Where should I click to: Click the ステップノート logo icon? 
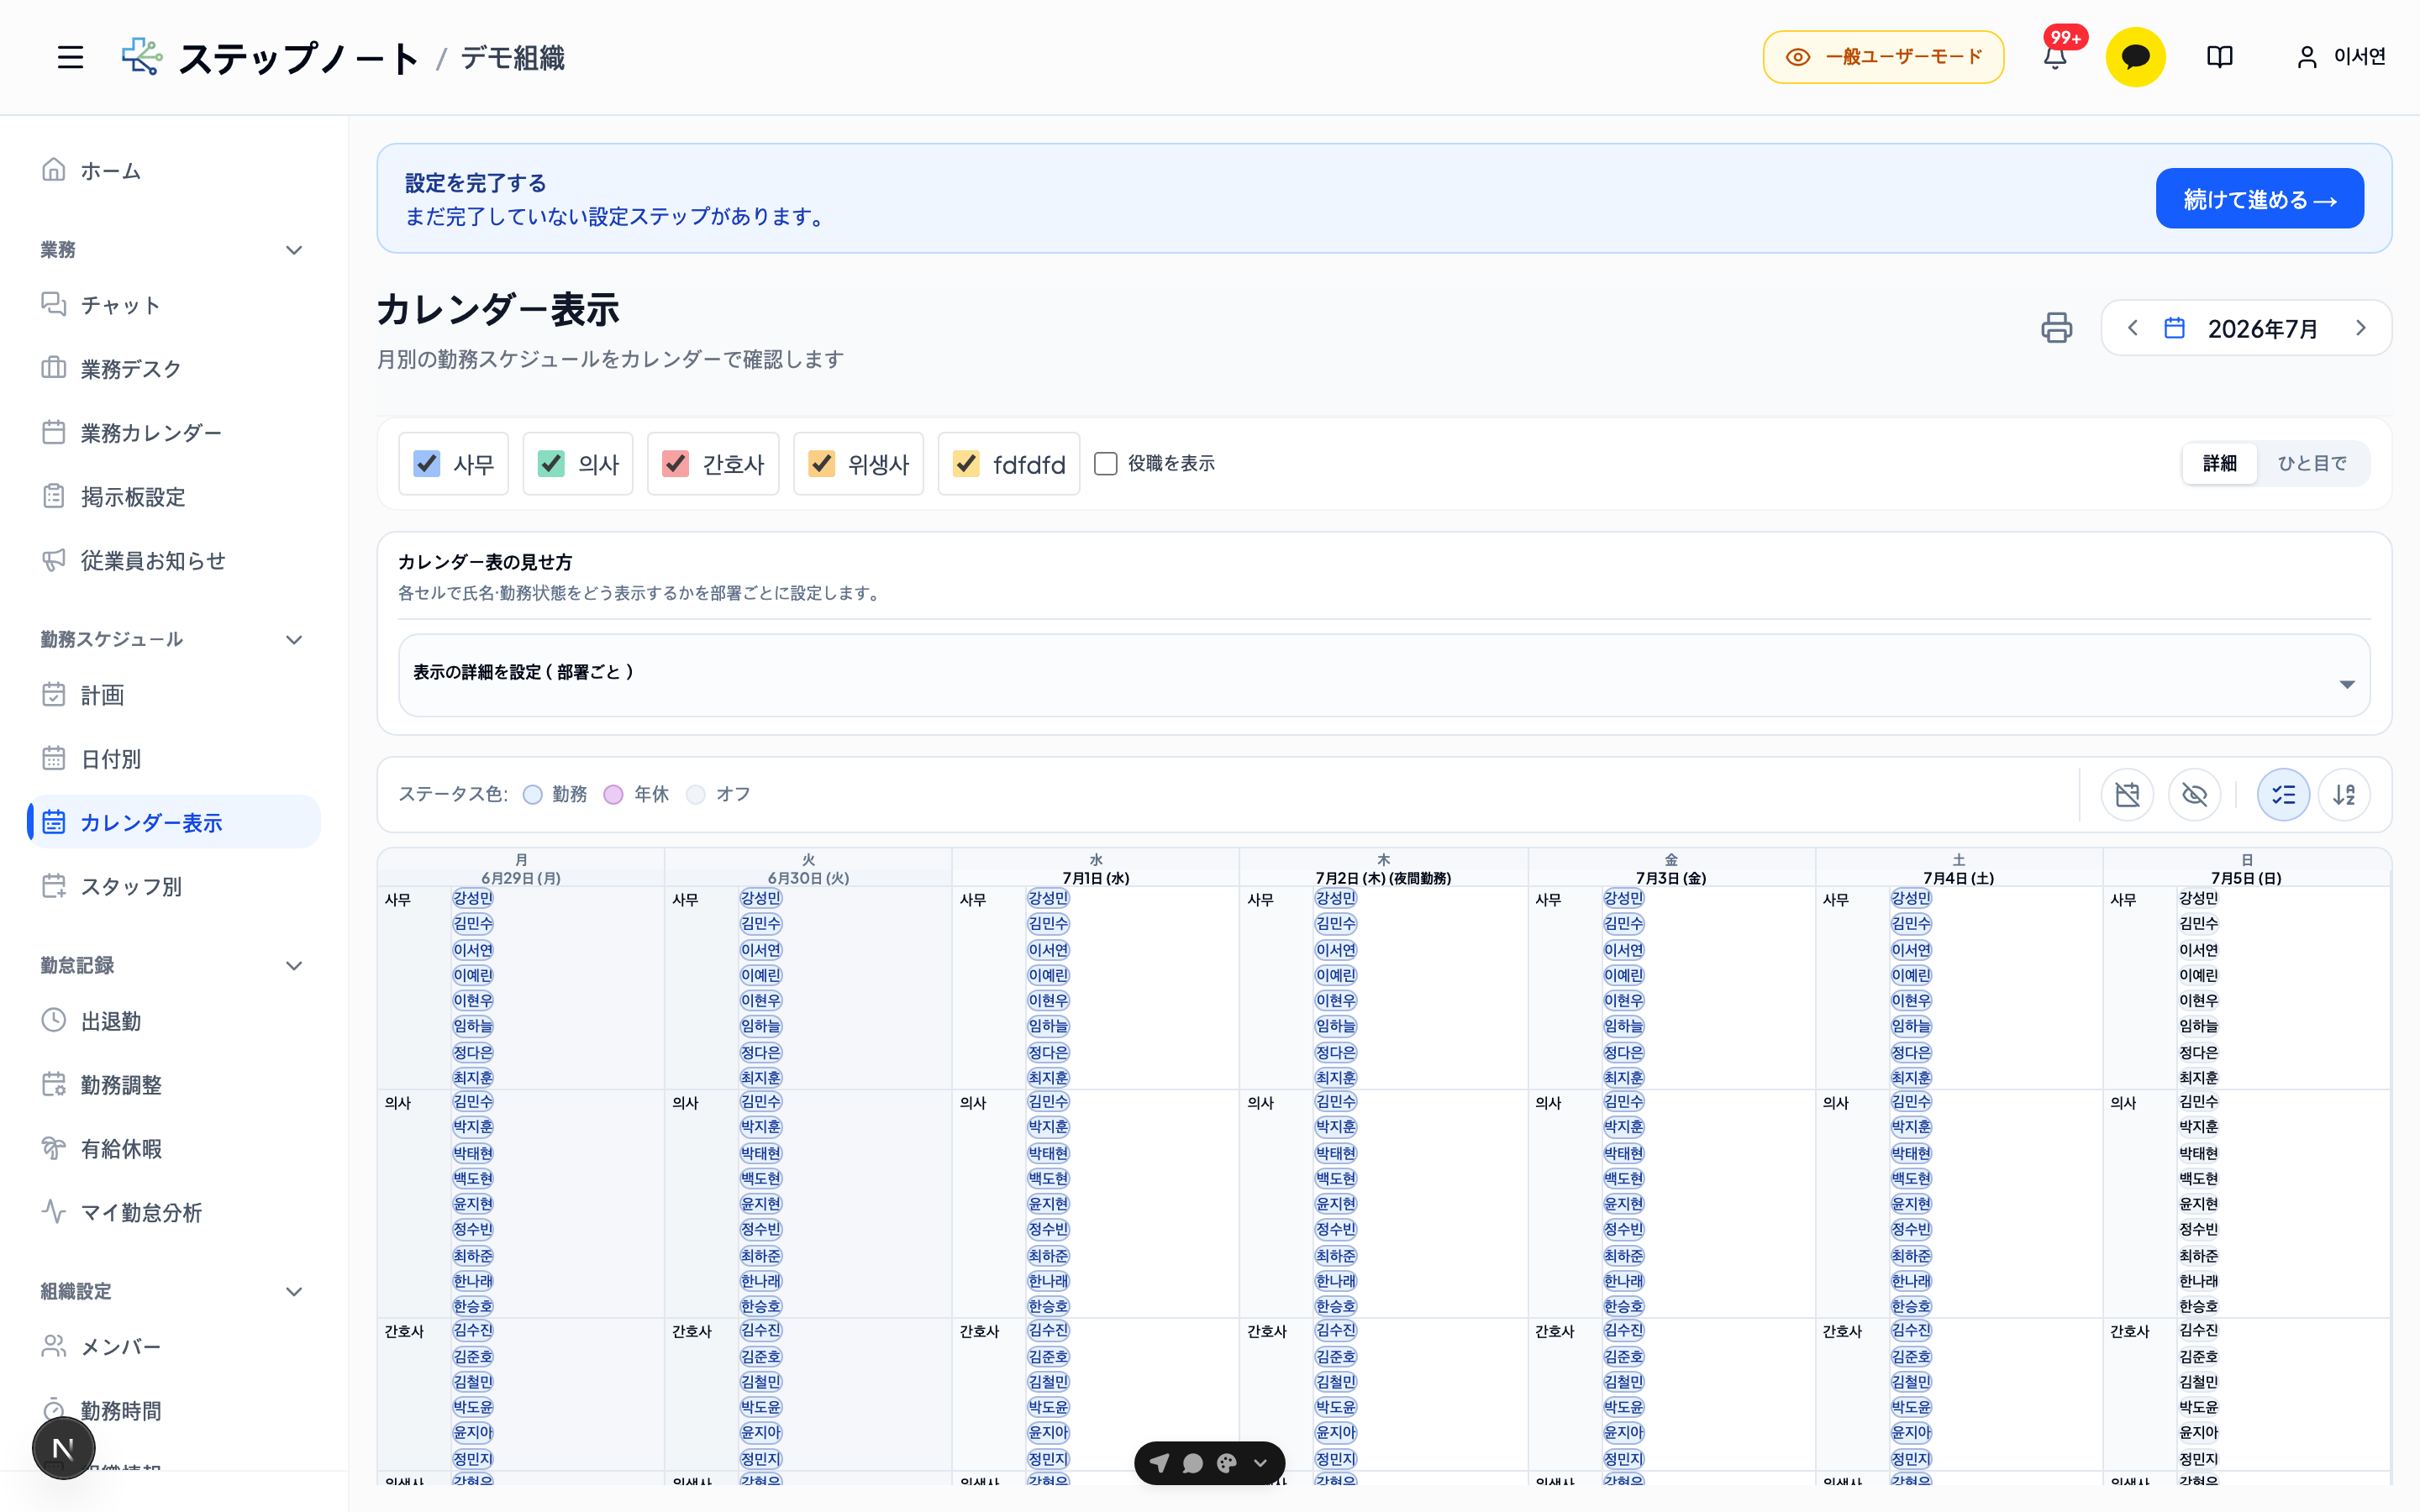(x=142, y=57)
